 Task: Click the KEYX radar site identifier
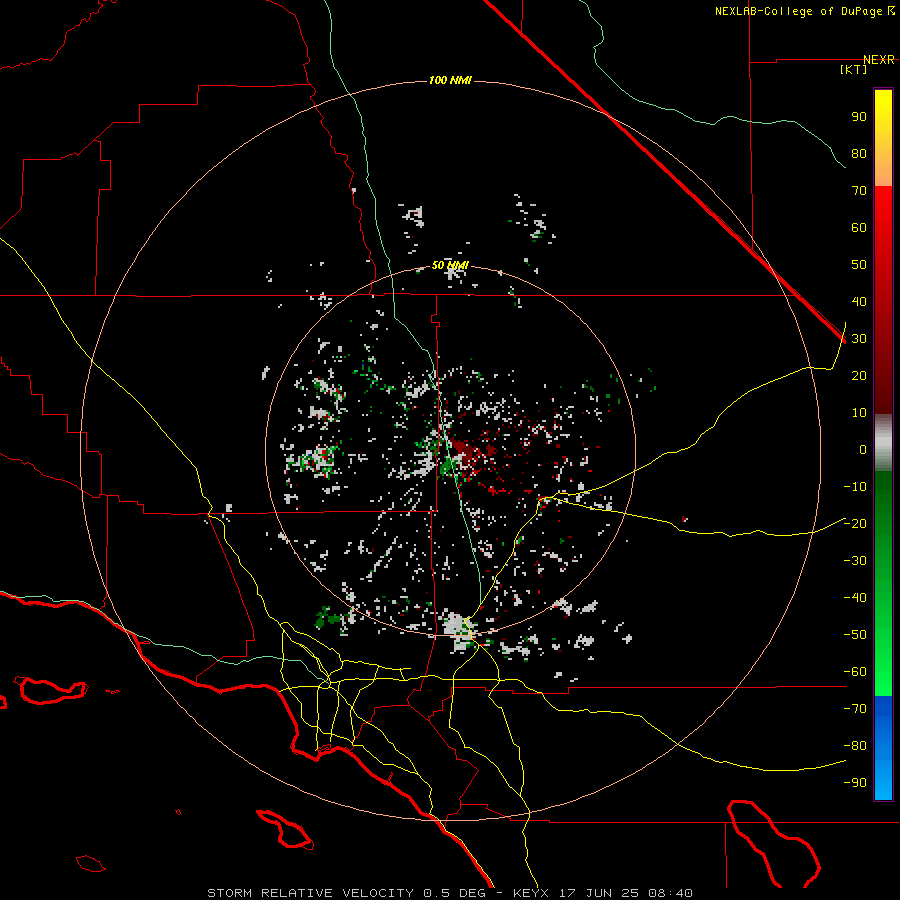pyautogui.click(x=531, y=893)
